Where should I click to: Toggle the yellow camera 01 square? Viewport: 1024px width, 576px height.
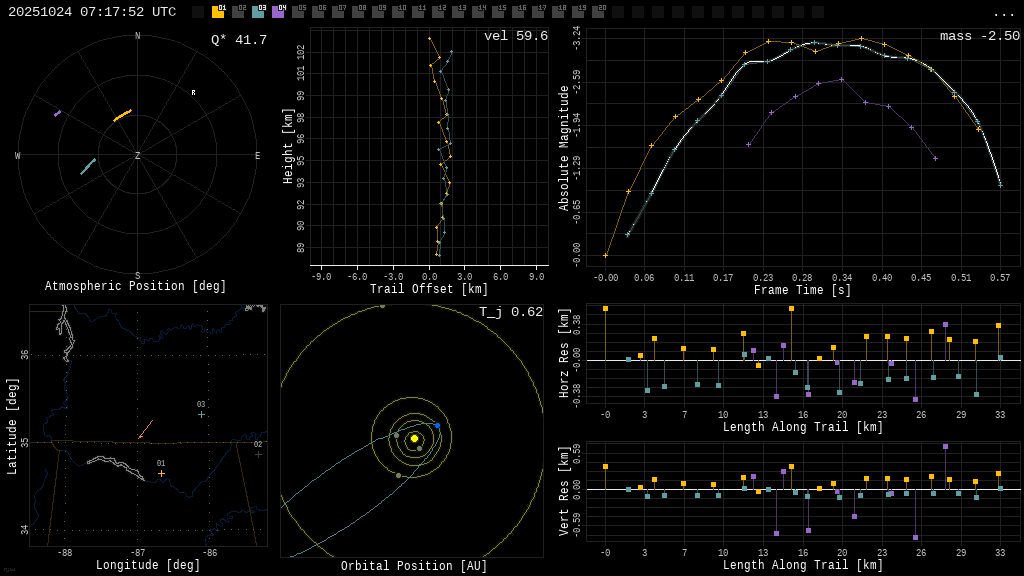tap(218, 12)
